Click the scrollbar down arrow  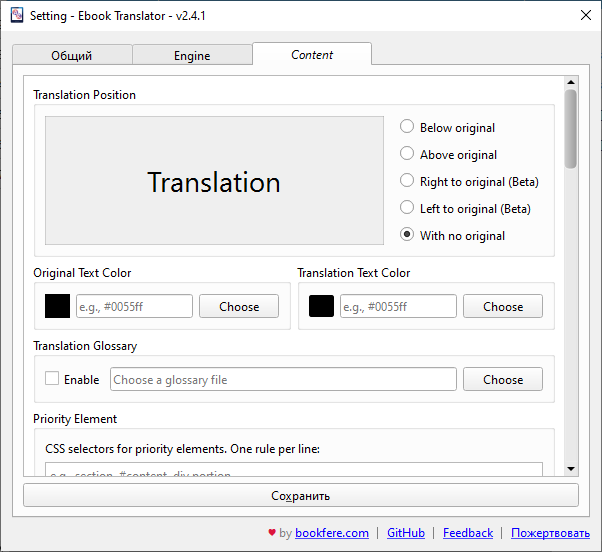[x=570, y=468]
